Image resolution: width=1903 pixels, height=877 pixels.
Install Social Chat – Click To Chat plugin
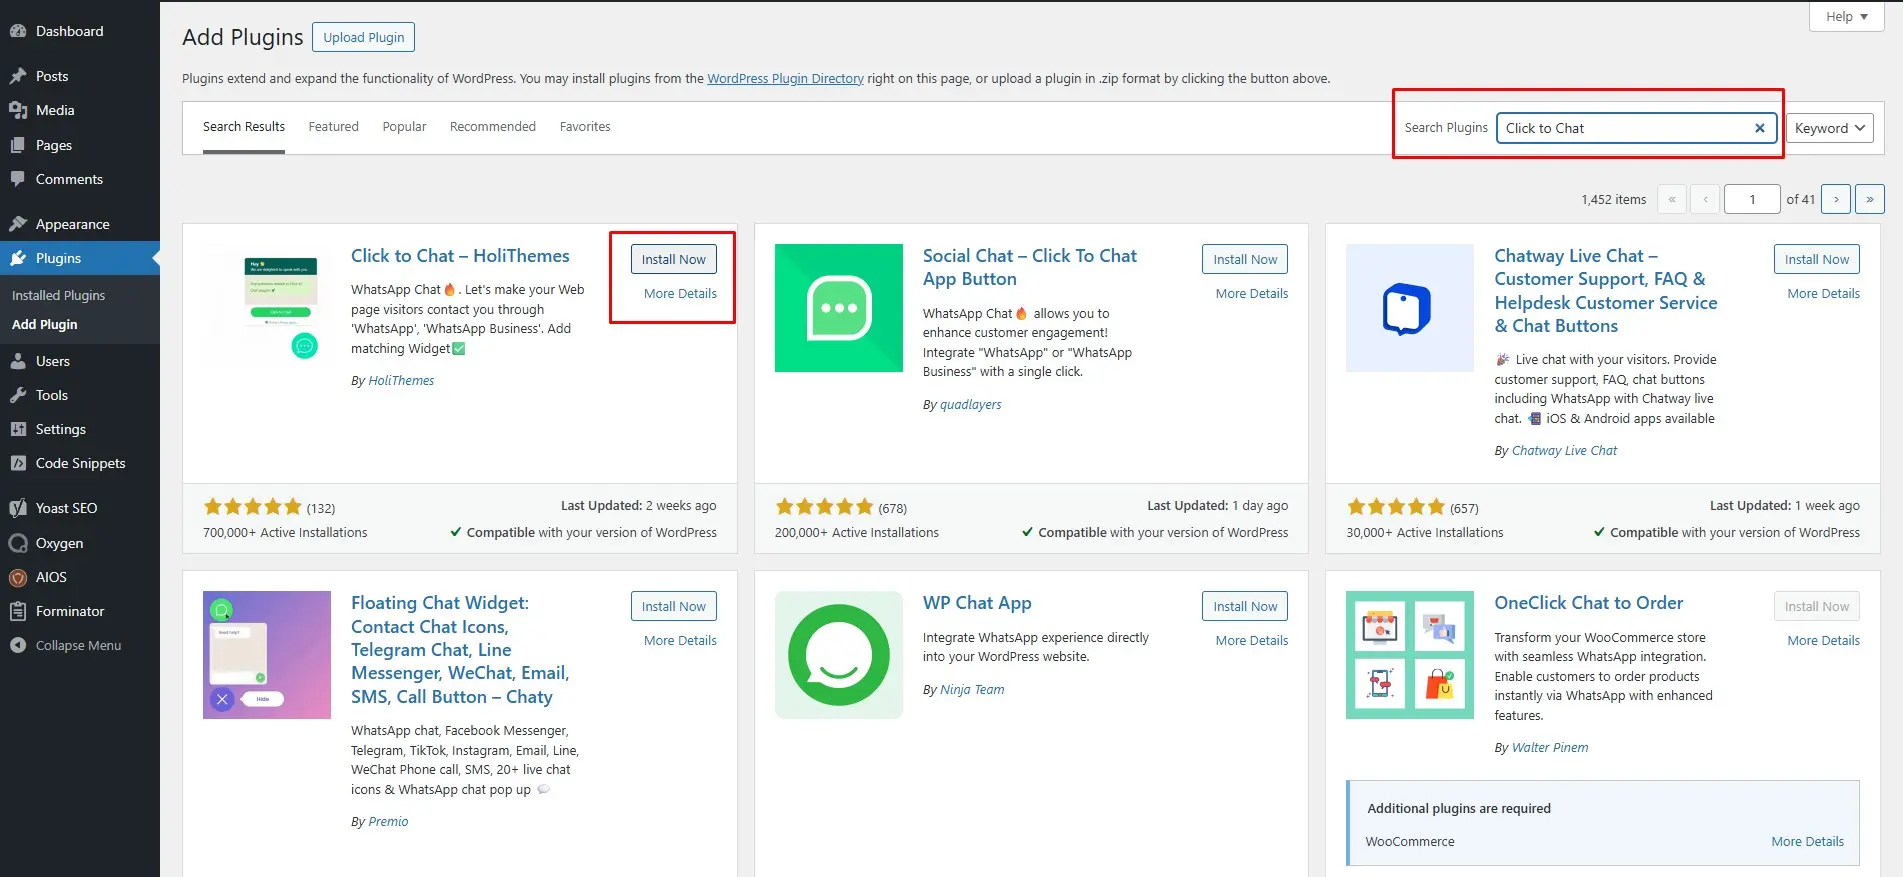click(1245, 259)
